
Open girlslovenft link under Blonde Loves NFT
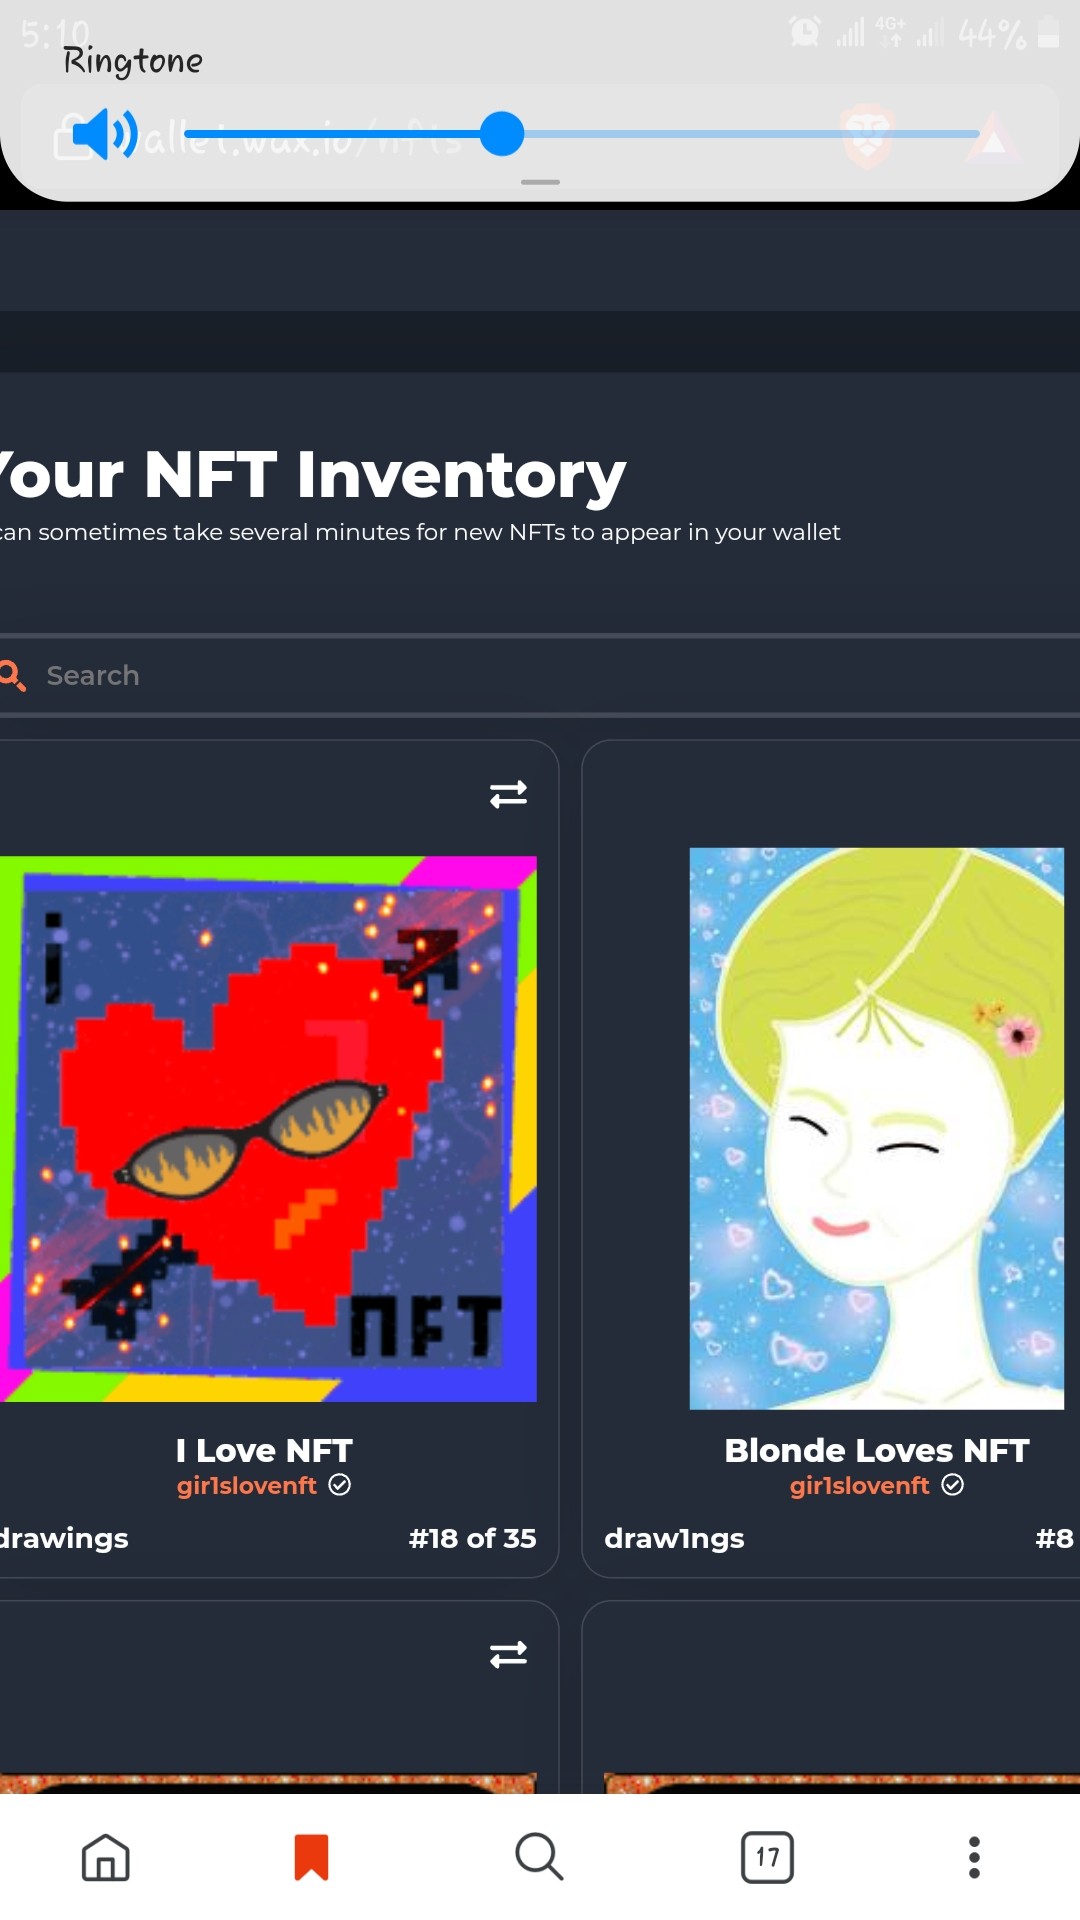[860, 1486]
